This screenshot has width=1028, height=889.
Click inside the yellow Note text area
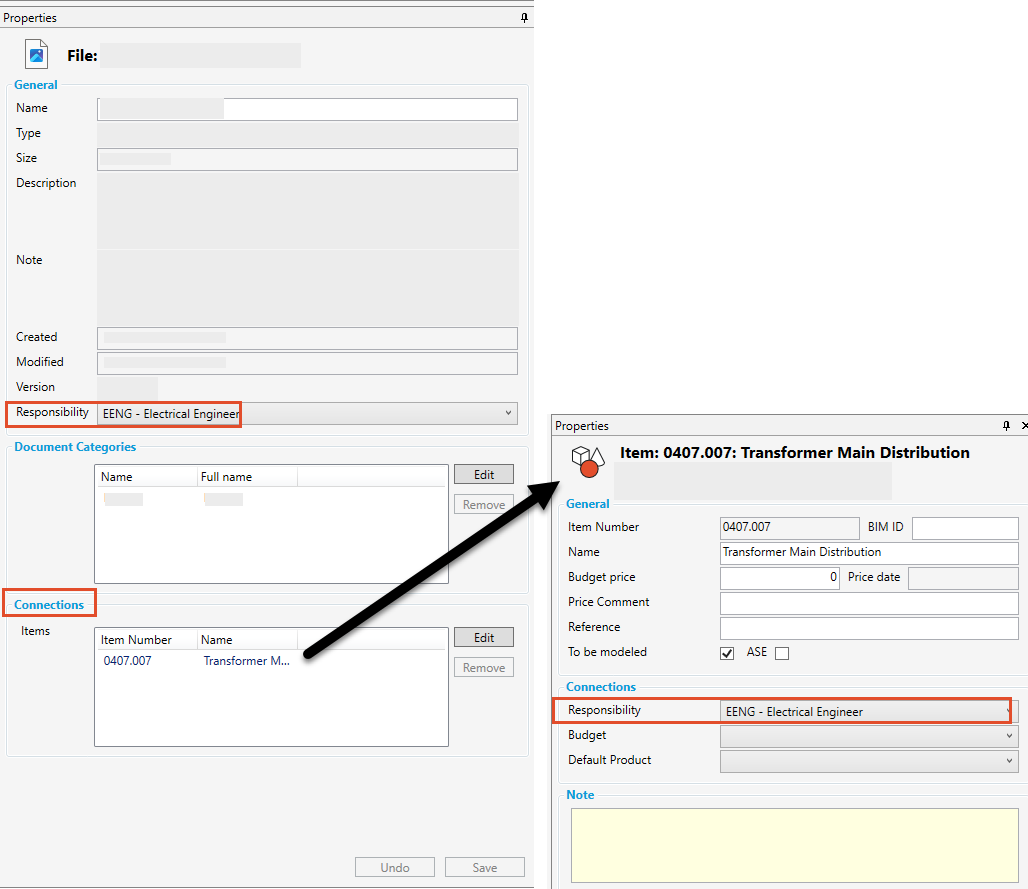pos(794,845)
